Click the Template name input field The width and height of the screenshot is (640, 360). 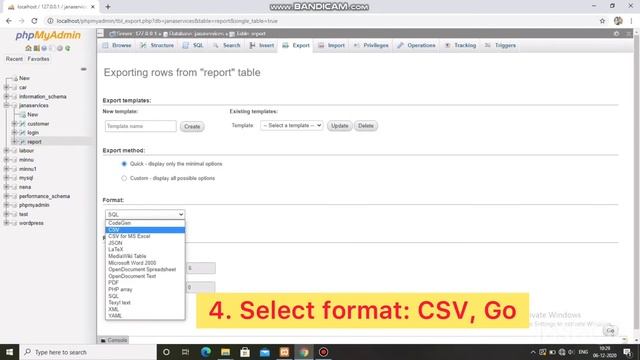coord(140,126)
